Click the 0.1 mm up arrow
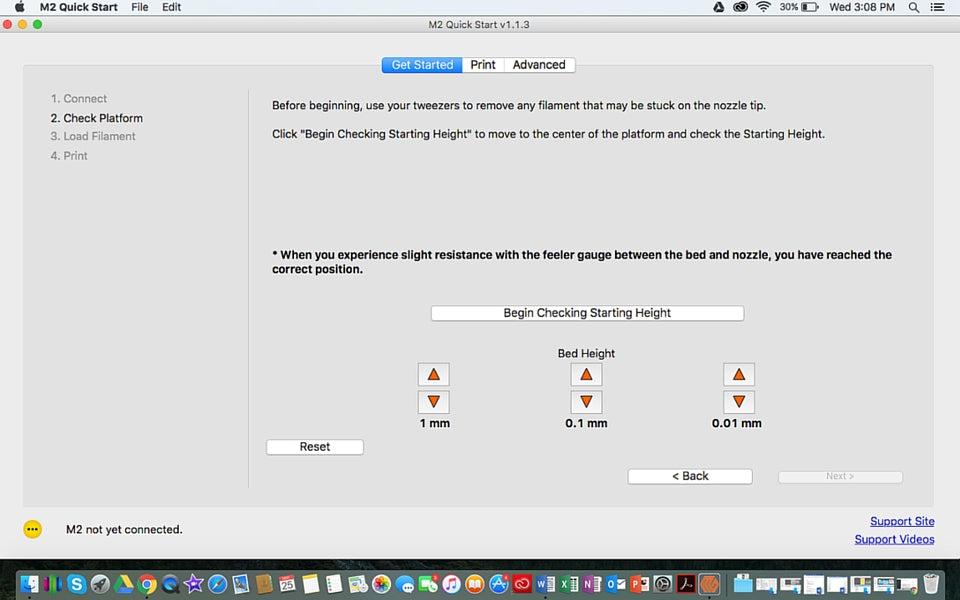960x600 pixels. click(586, 374)
